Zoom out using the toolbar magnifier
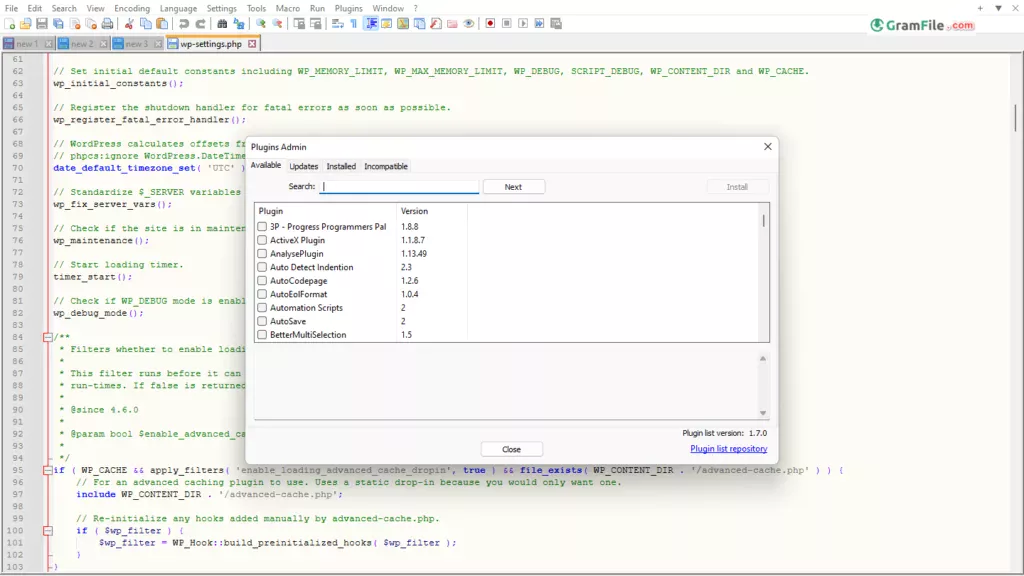This screenshot has height=576, width=1024. pos(278,24)
